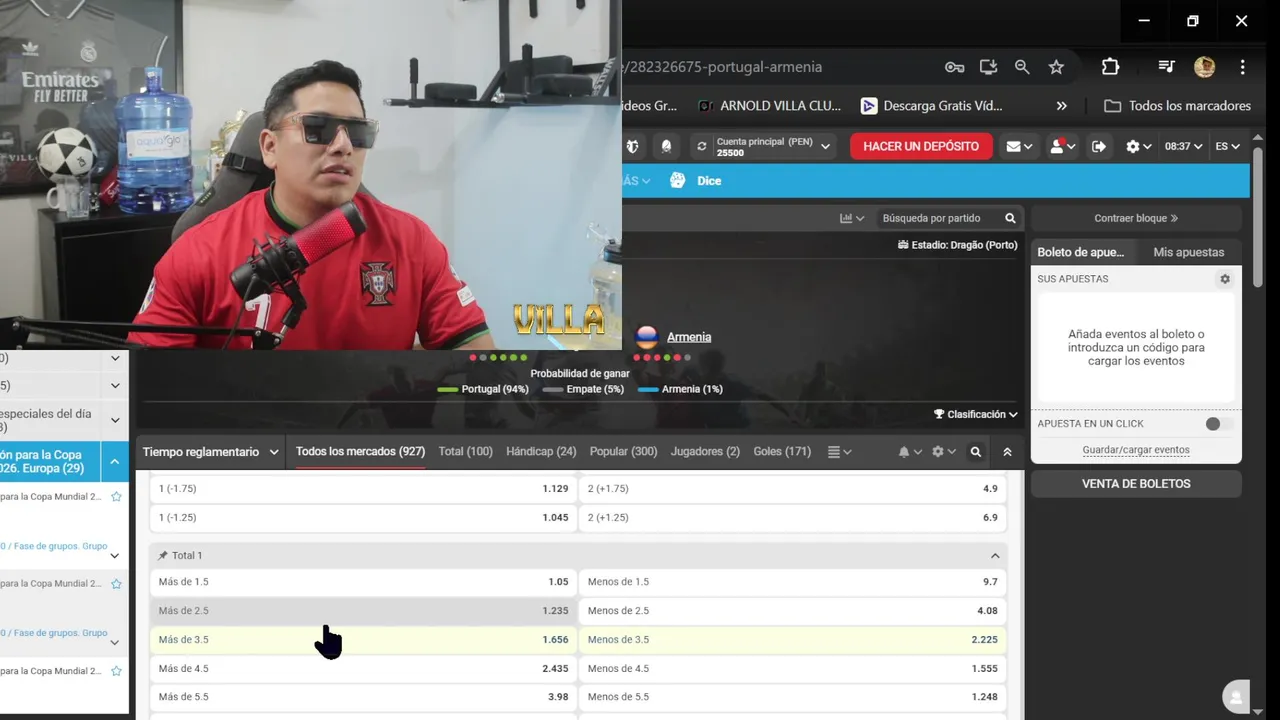
Task: Expand the Clasificación dropdown
Action: point(976,414)
